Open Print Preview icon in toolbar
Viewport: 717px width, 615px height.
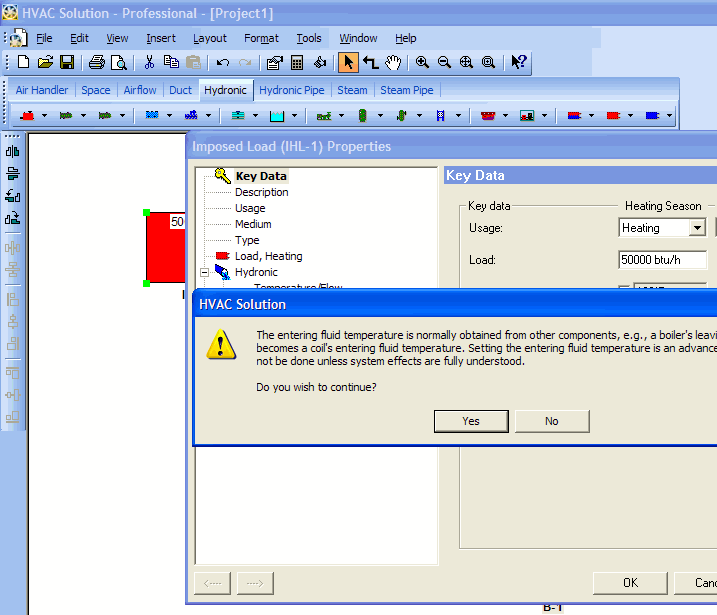(118, 62)
